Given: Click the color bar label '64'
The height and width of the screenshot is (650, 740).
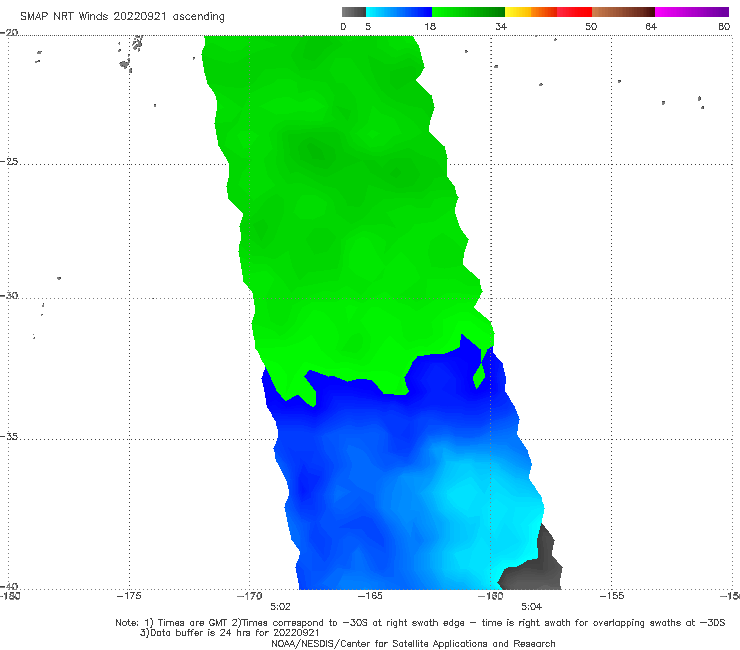Looking at the screenshot, I should tap(651, 26).
